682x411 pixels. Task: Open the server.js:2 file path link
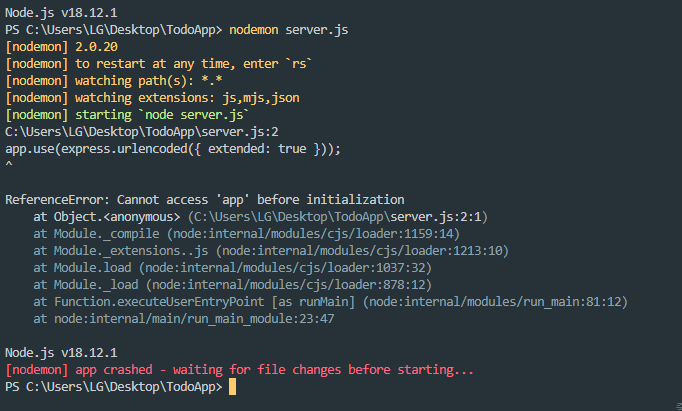coord(142,132)
